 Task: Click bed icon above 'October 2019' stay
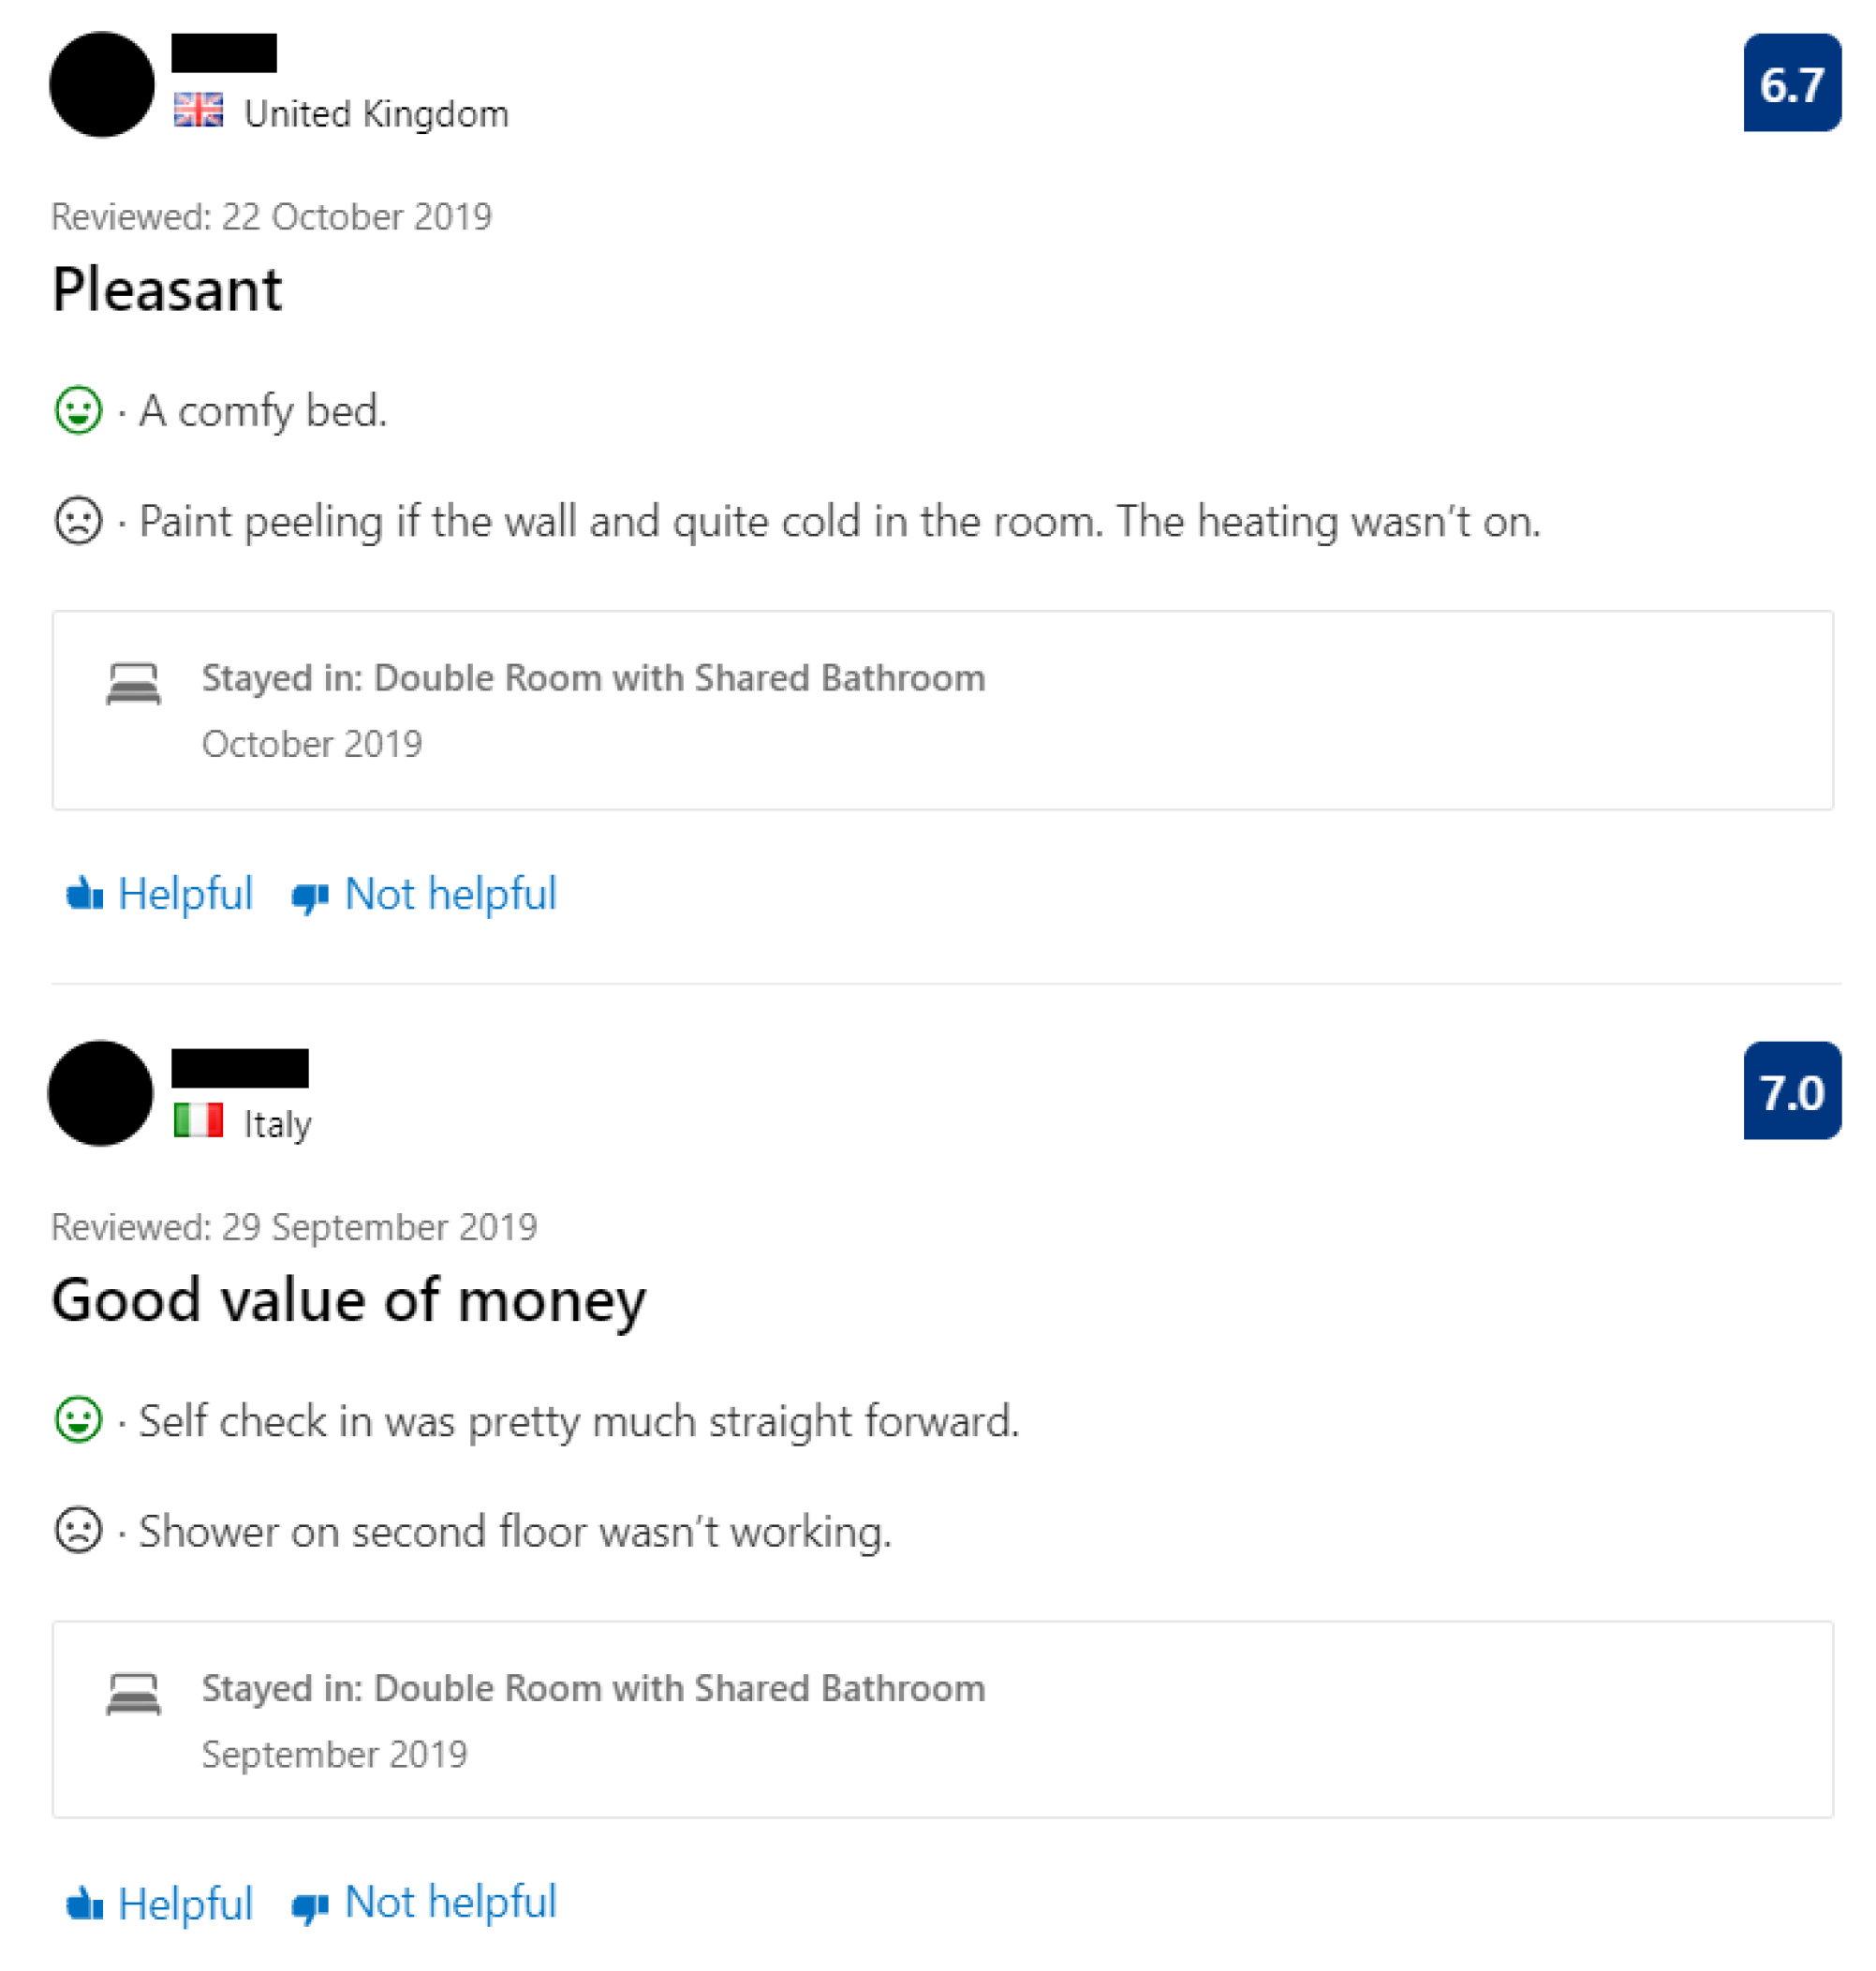pyautogui.click(x=133, y=685)
